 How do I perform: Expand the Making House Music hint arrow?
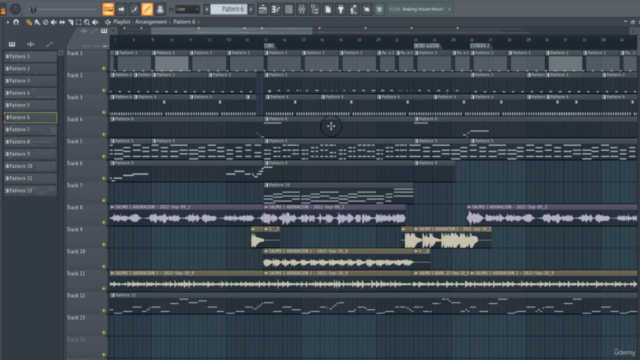coord(449,9)
